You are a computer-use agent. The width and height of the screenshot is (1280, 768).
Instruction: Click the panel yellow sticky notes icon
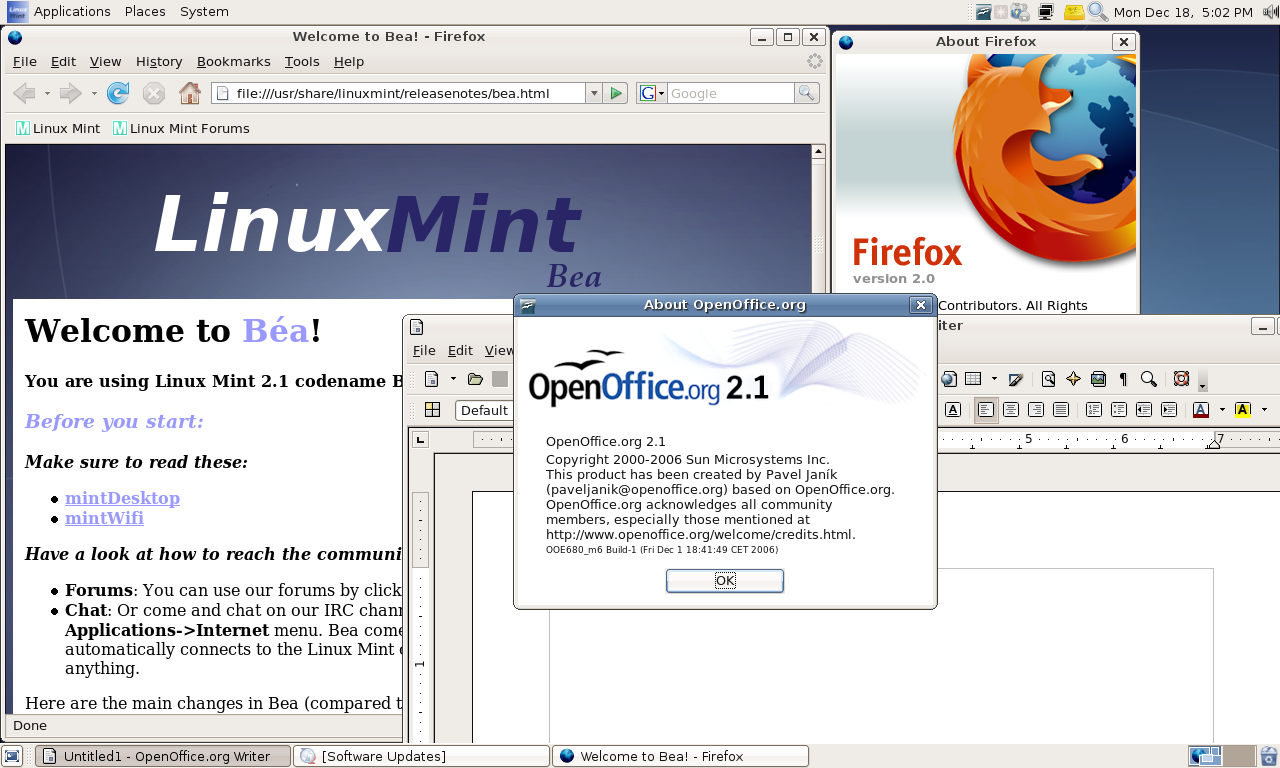(x=1073, y=12)
